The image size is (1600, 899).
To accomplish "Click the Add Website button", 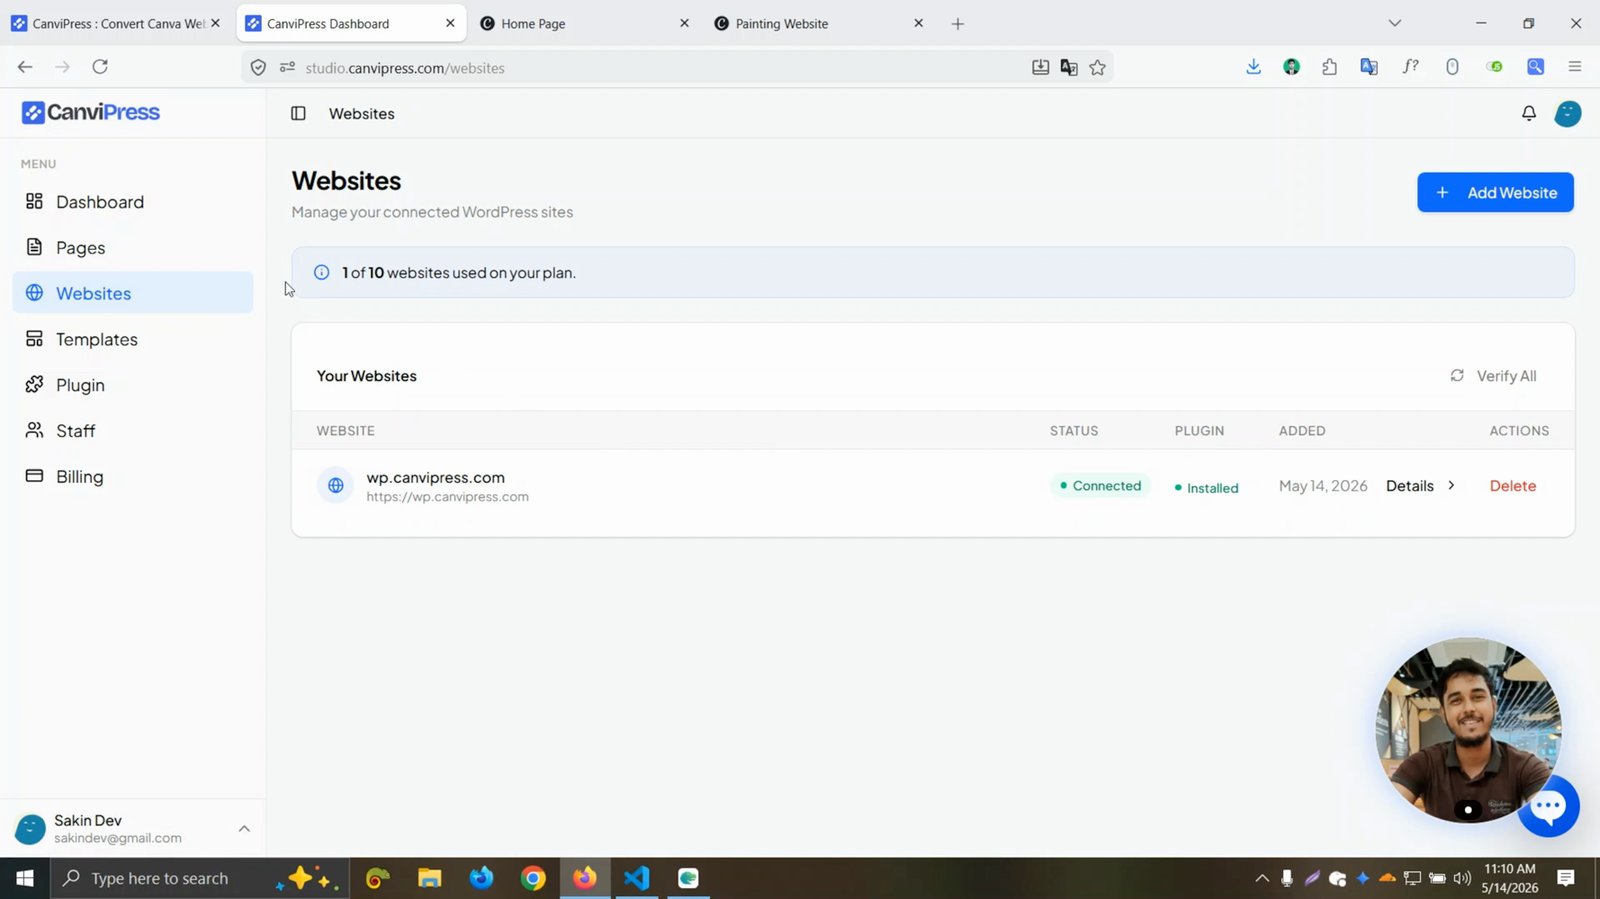I will point(1495,193).
